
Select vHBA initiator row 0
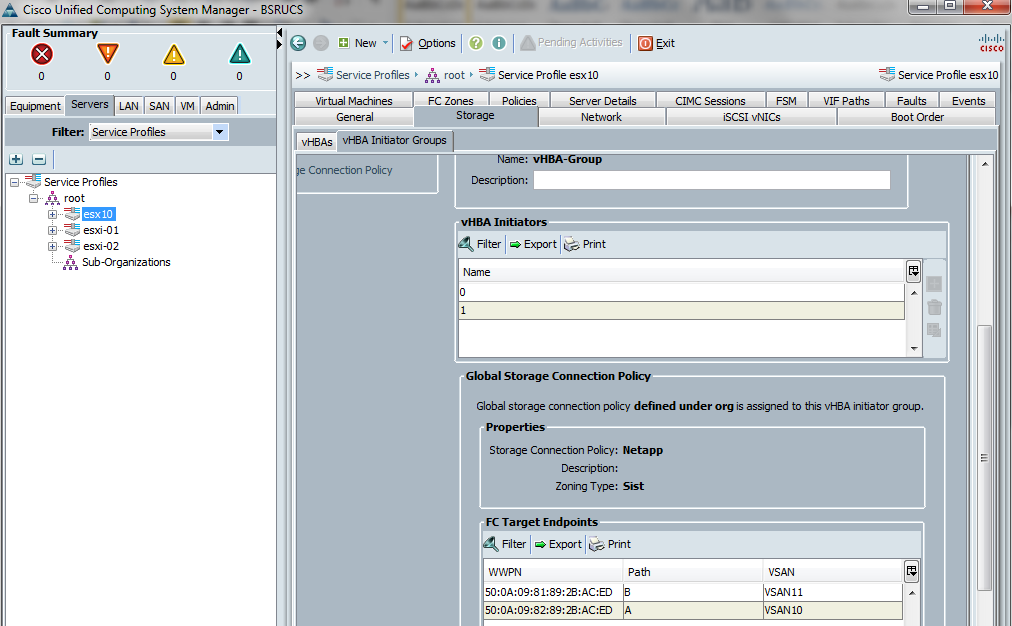click(x=681, y=292)
